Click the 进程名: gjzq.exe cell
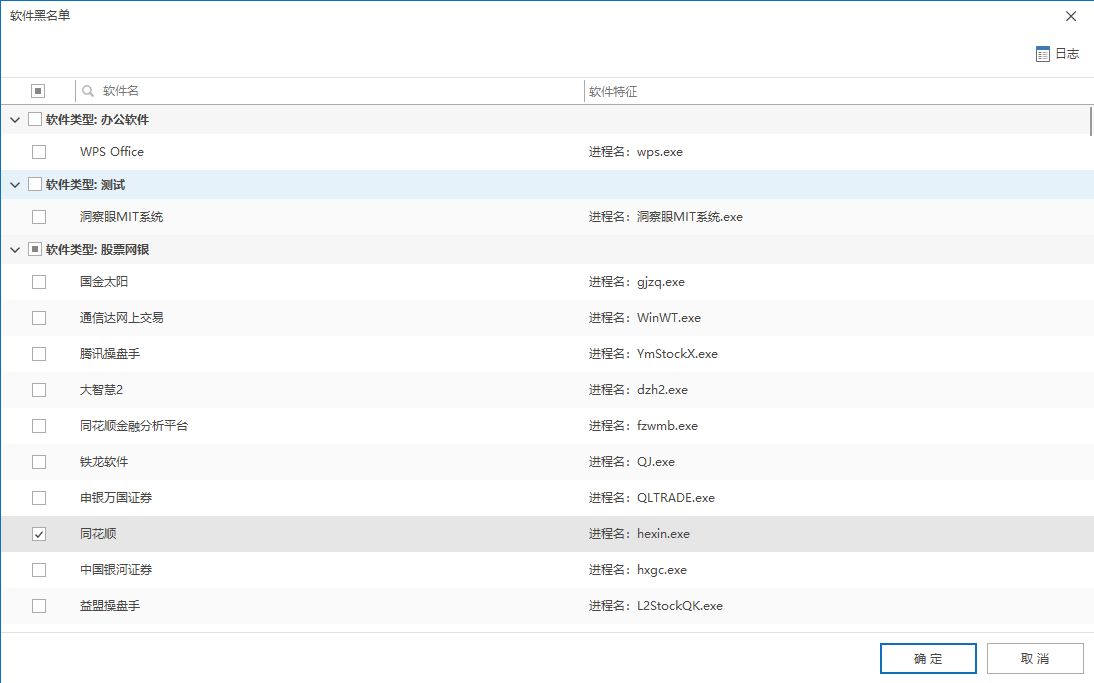This screenshot has height=683, width=1094. tap(636, 282)
